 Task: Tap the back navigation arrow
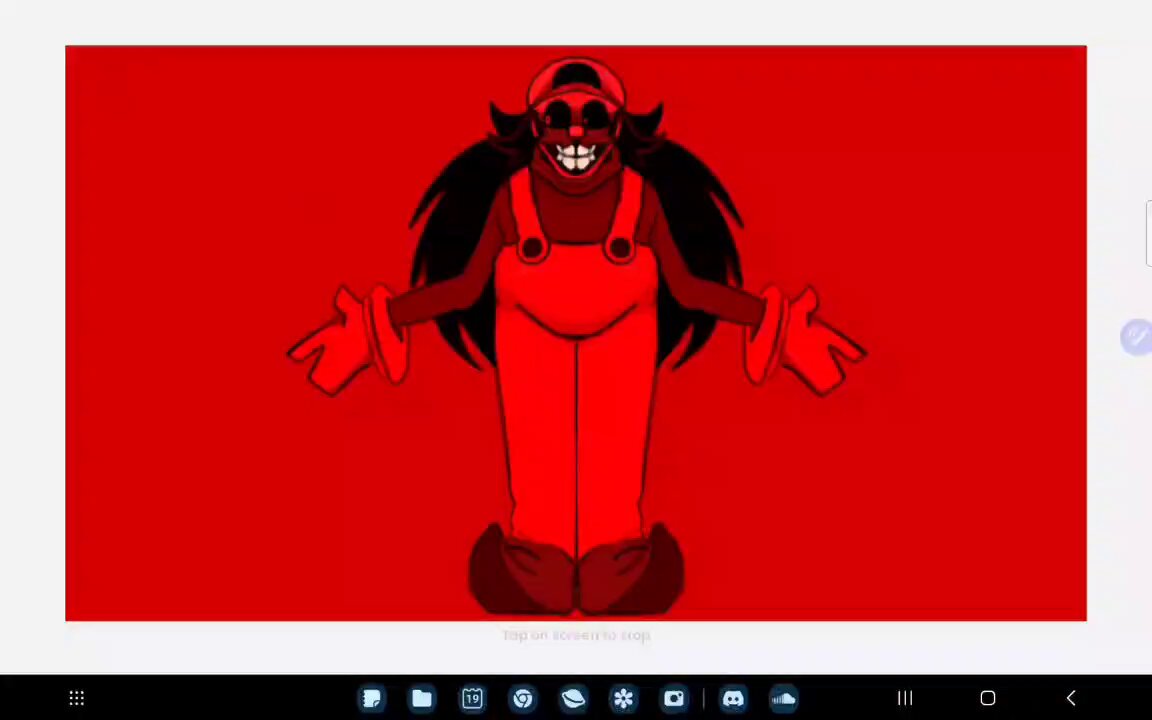point(1070,698)
